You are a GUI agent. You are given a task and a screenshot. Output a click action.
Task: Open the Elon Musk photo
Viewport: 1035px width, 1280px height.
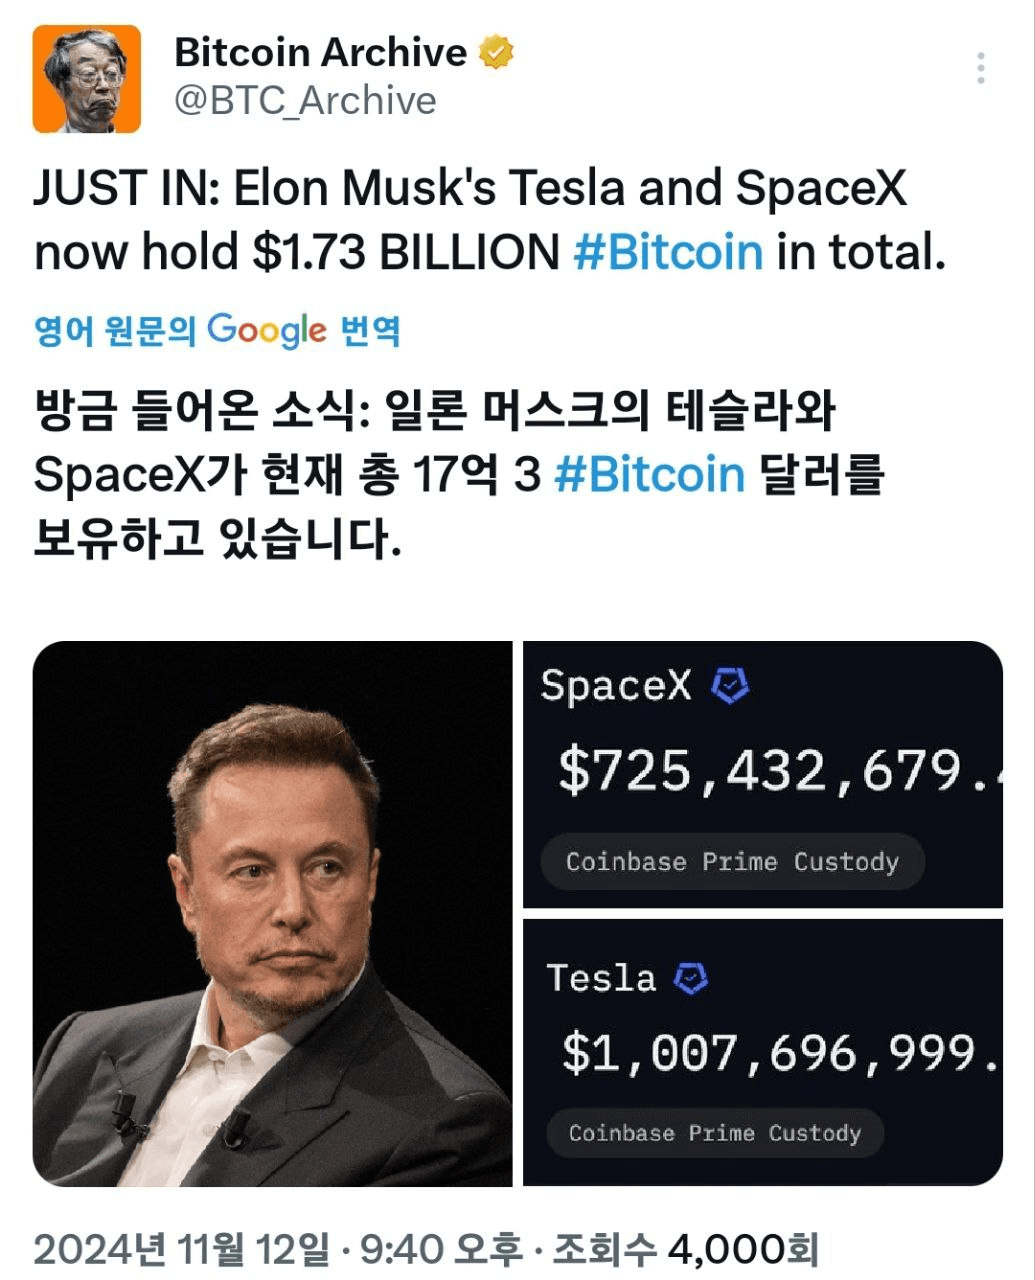(x=272, y=914)
